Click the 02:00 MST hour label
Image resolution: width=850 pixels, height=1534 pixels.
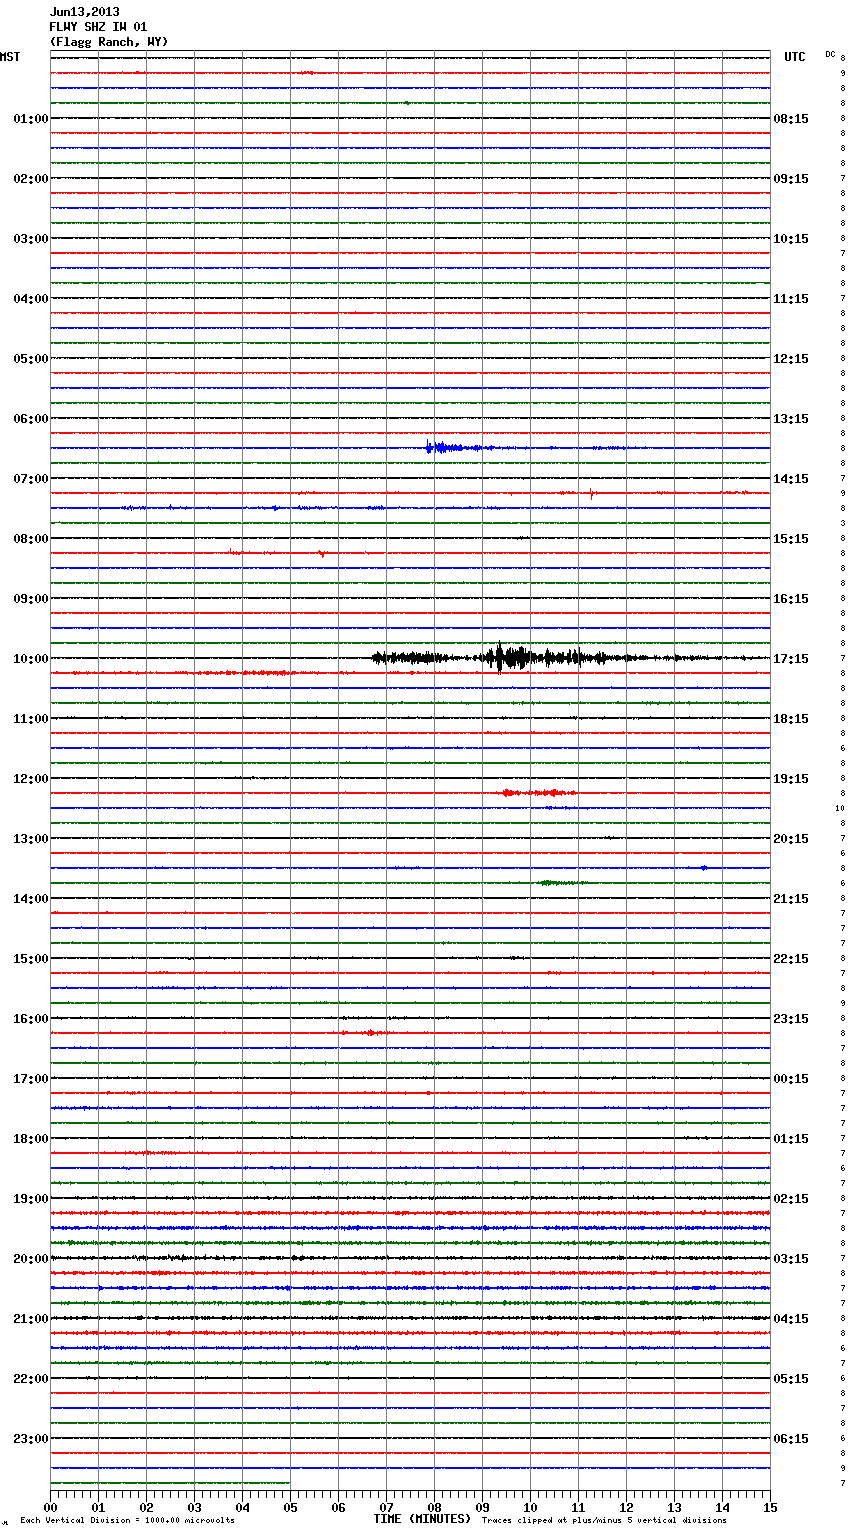30,179
